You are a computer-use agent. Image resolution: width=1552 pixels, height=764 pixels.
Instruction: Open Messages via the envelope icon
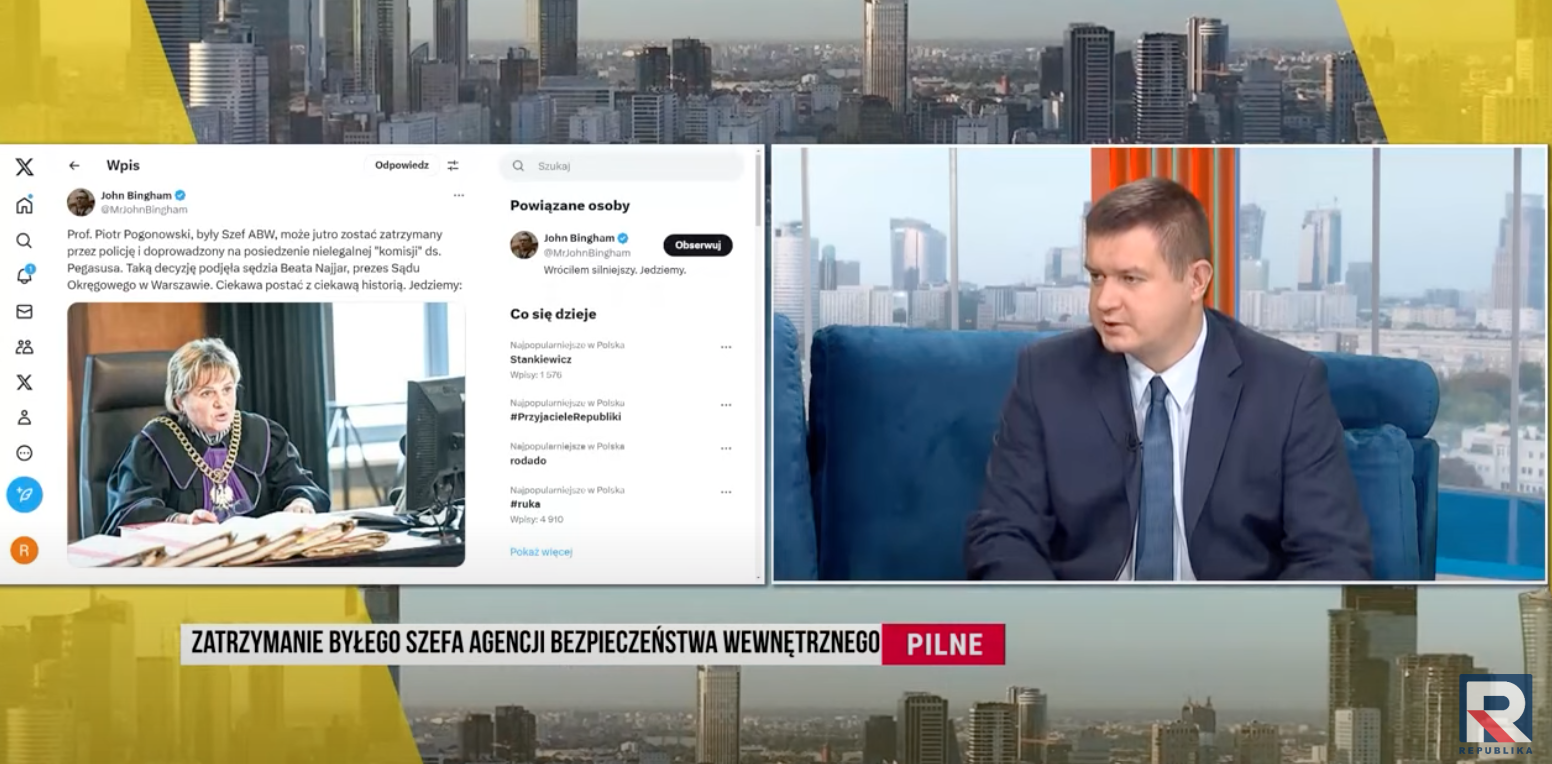coord(24,312)
